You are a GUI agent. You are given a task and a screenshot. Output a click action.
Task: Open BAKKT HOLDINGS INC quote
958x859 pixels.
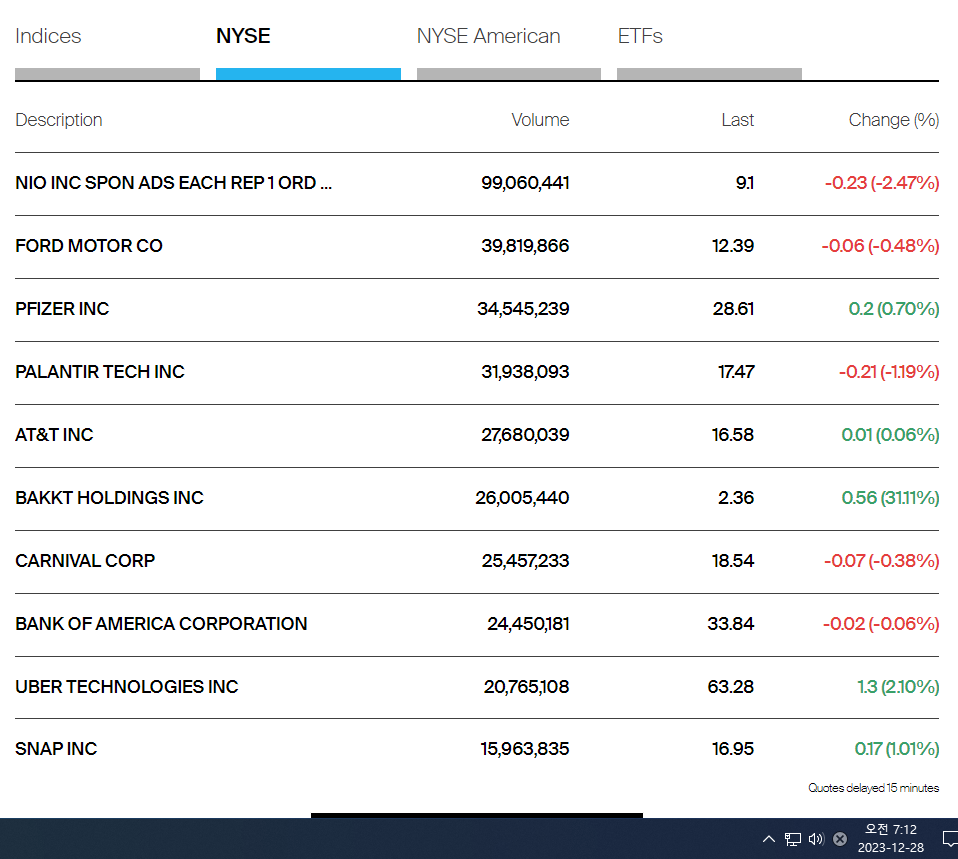click(109, 497)
